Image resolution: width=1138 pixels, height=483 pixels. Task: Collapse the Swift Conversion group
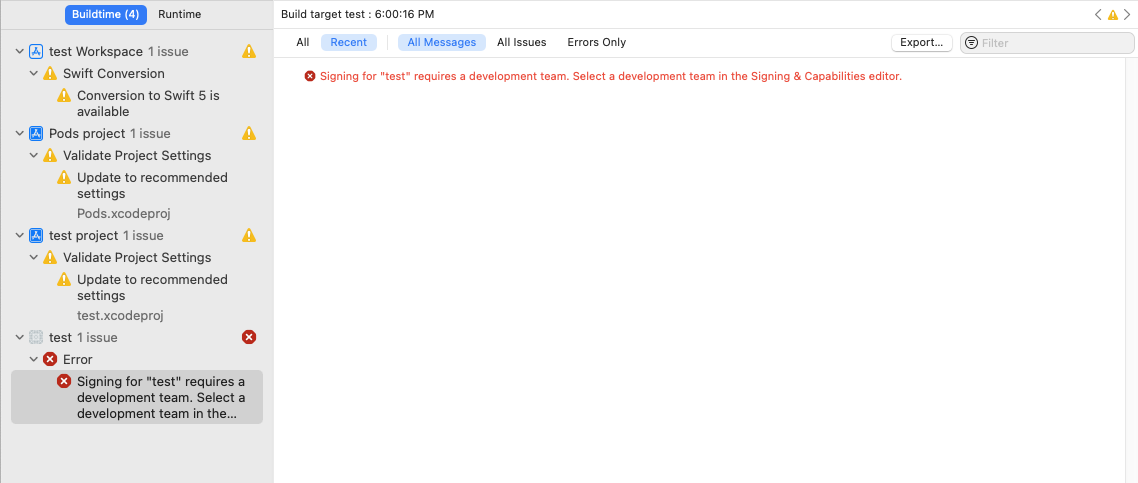tap(33, 73)
